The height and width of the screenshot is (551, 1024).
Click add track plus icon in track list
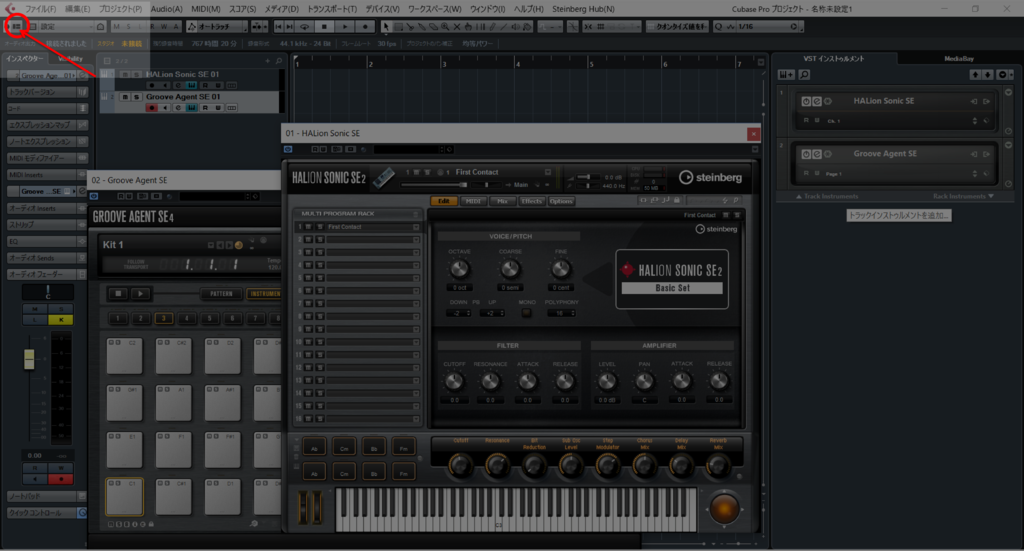[x=267, y=61]
